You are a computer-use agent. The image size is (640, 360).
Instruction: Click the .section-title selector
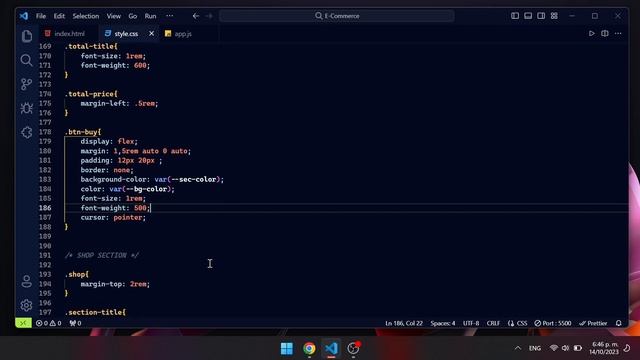(x=95, y=312)
